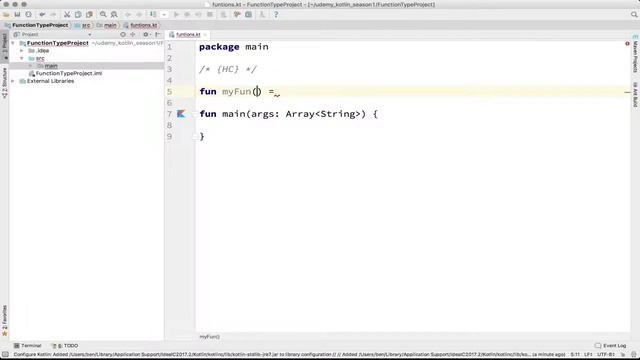640x360 pixels.
Task: Click the Project Structure toolbar icon
Action: click(249, 15)
